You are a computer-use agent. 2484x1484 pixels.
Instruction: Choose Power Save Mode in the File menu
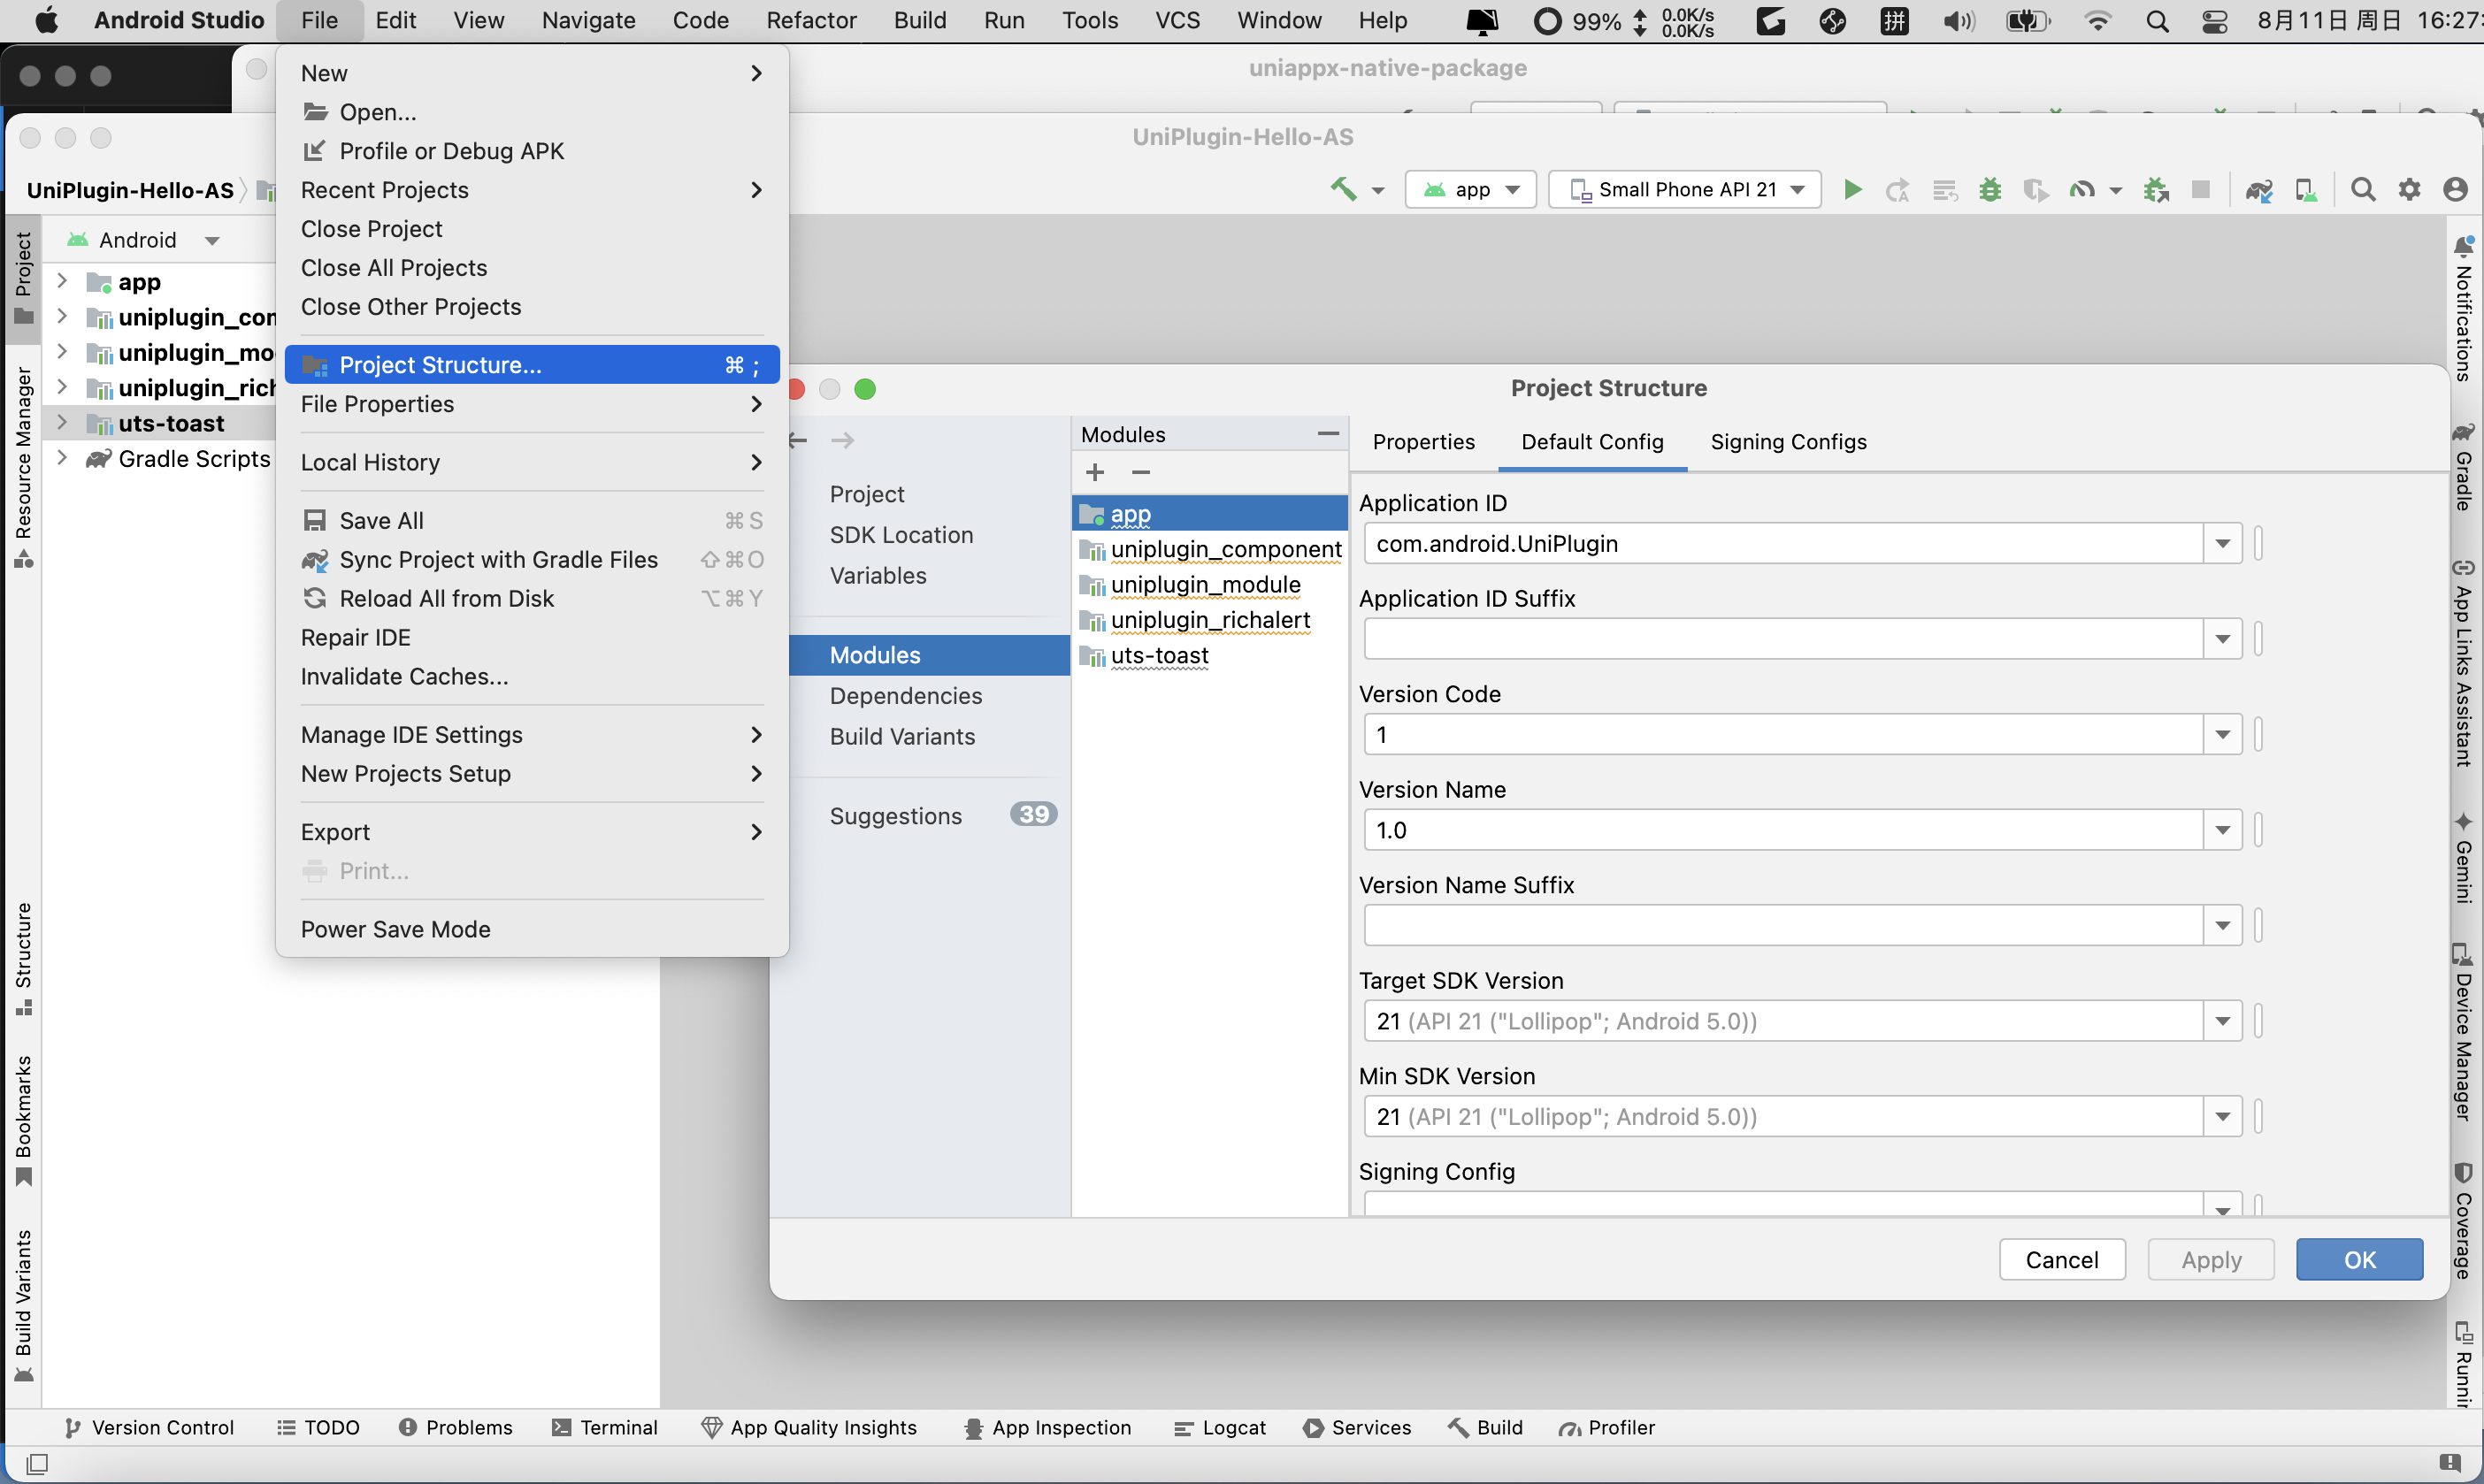[x=532, y=929]
